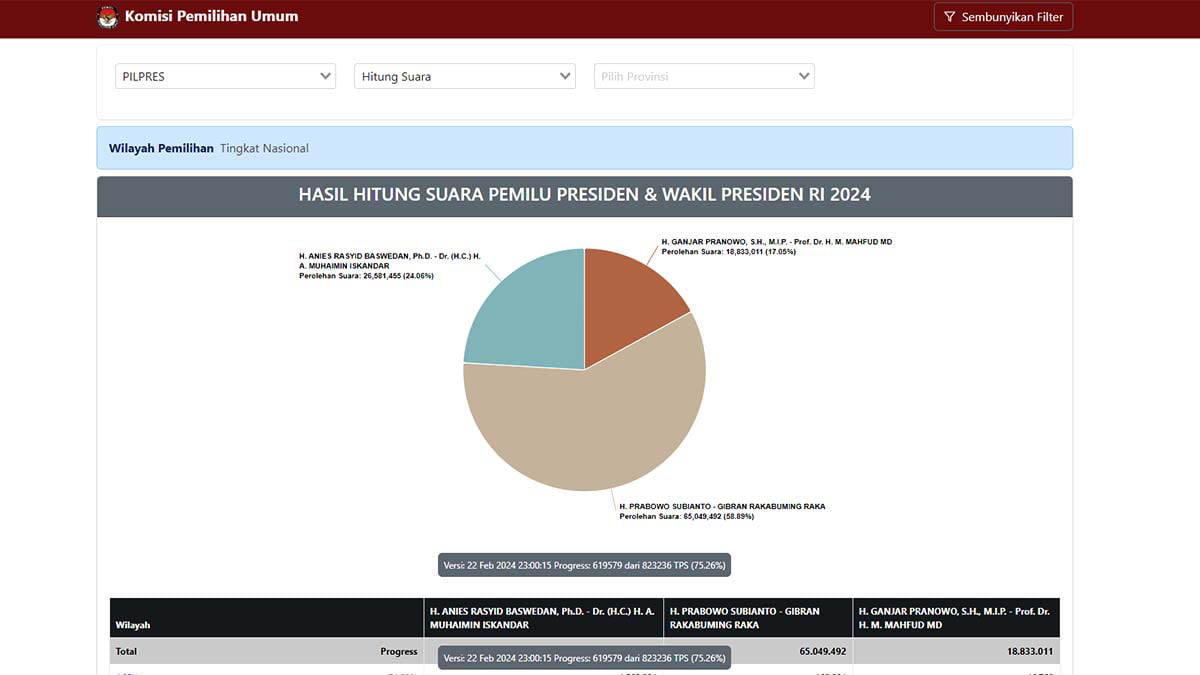Click the Anies Rasyid Baswedan chart label

390,266
